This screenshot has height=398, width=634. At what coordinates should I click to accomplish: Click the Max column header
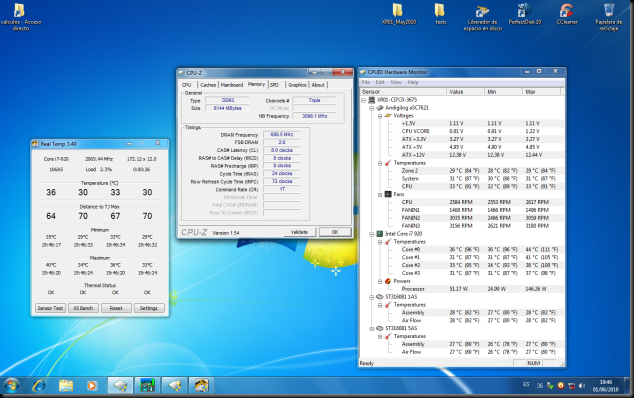click(541, 92)
